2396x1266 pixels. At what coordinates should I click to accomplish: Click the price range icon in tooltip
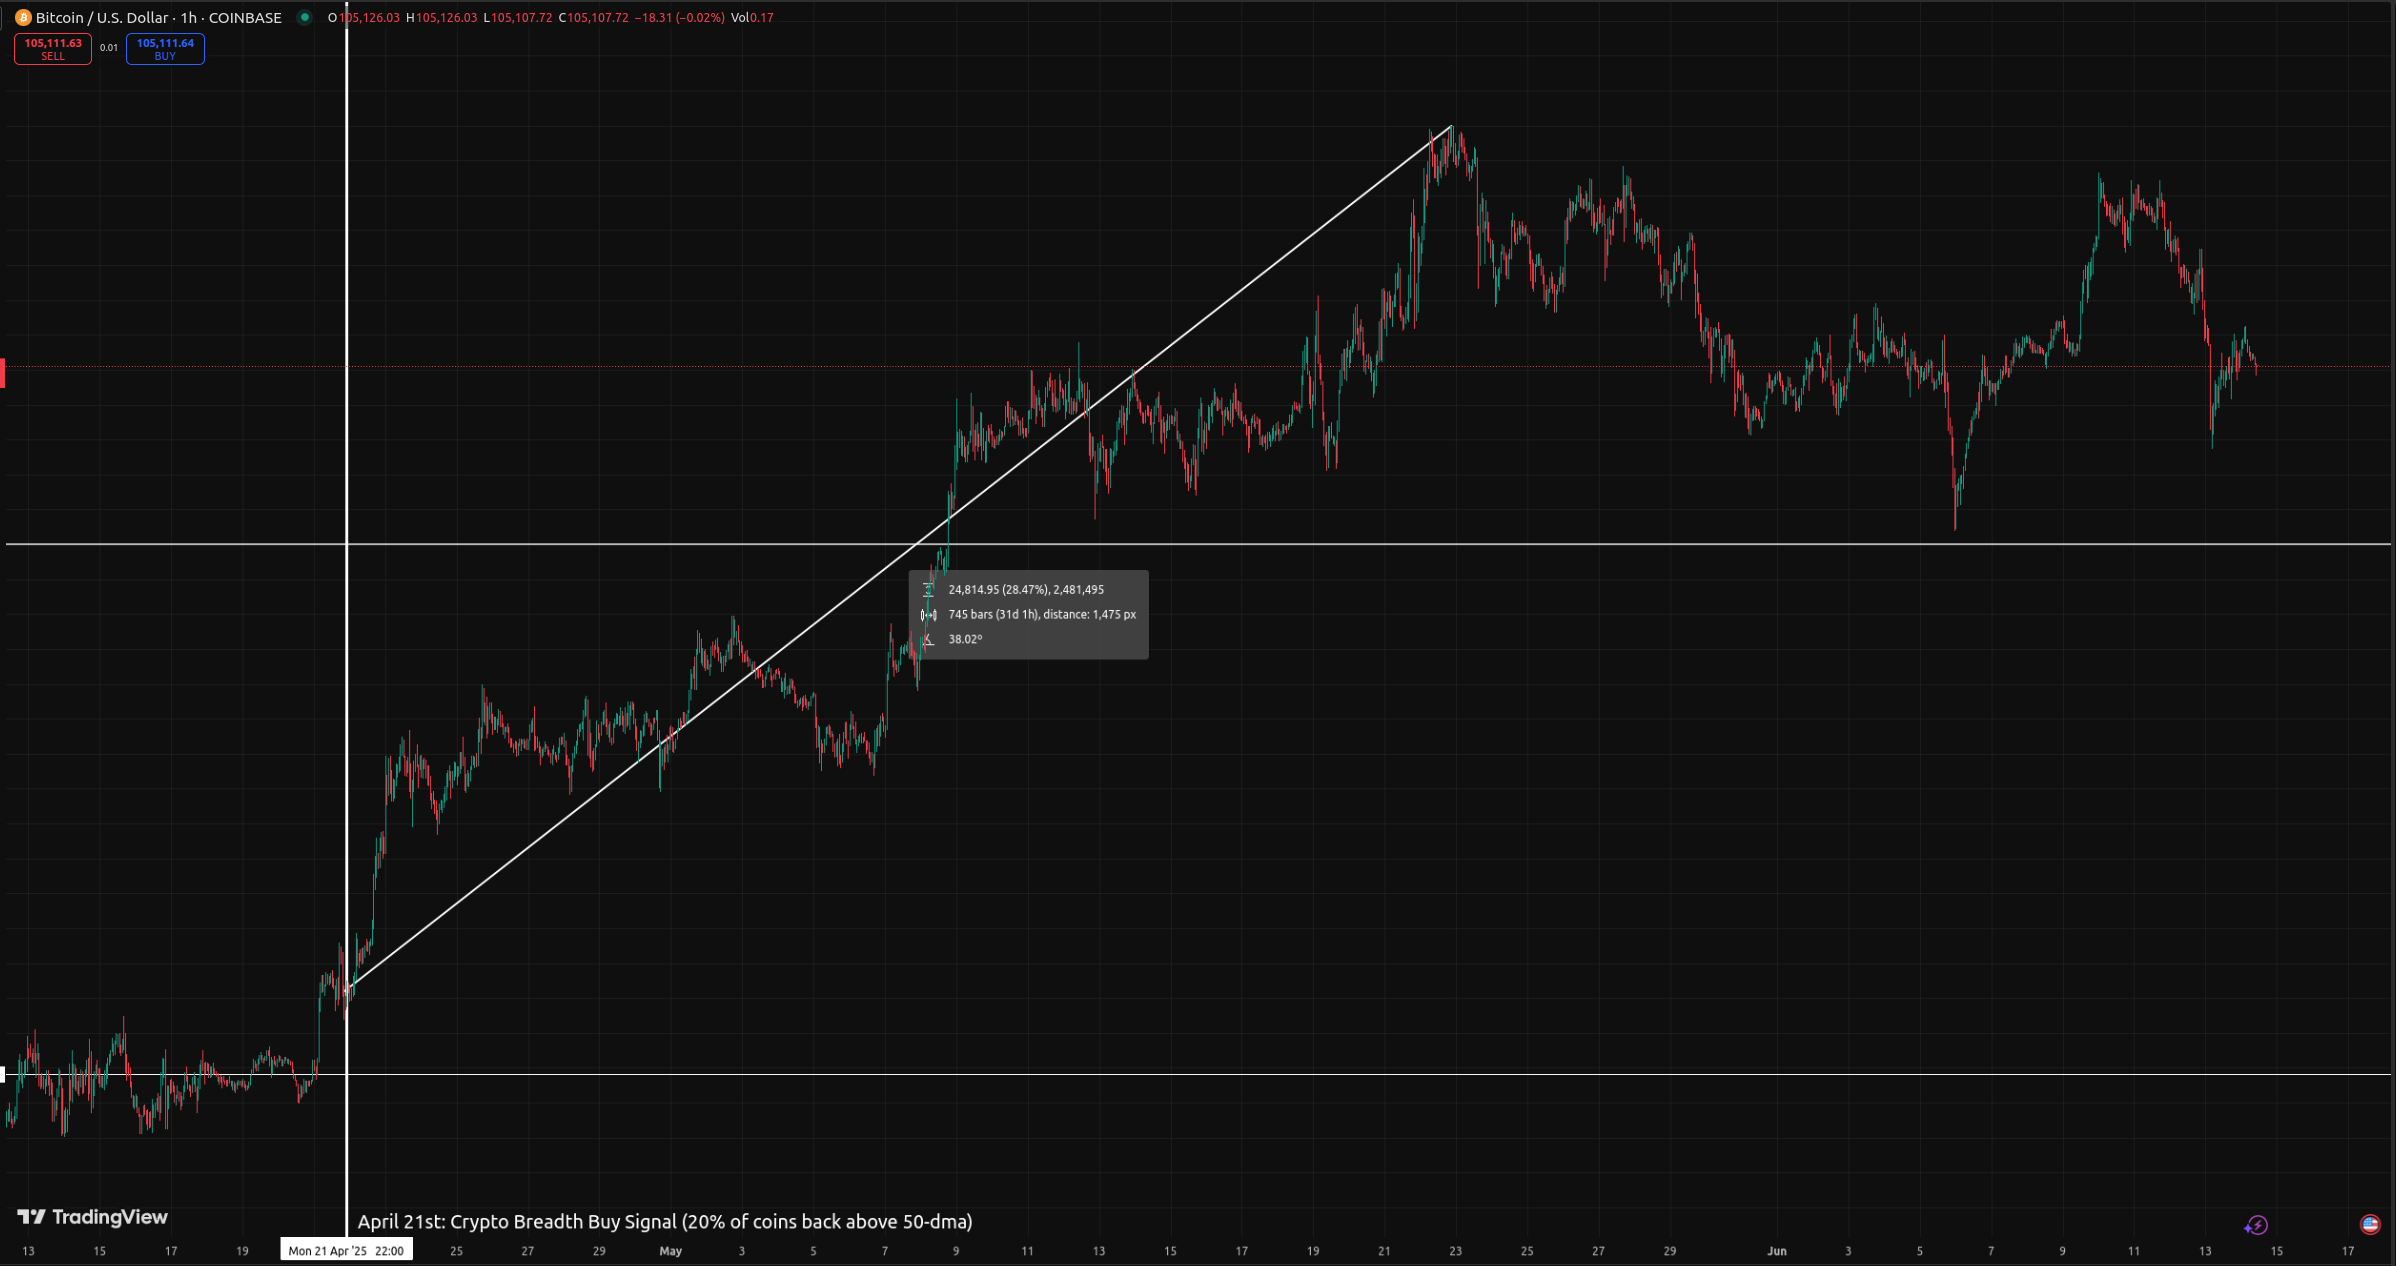pos(928,590)
